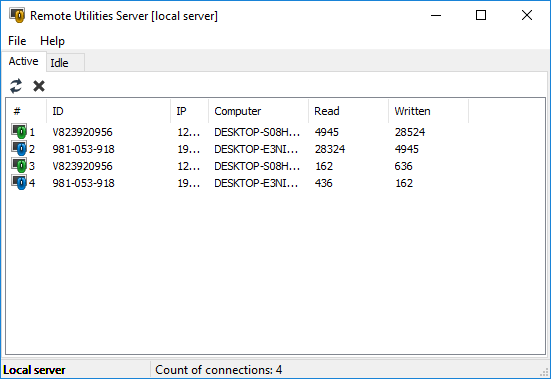Sort by the ID column header

point(108,111)
